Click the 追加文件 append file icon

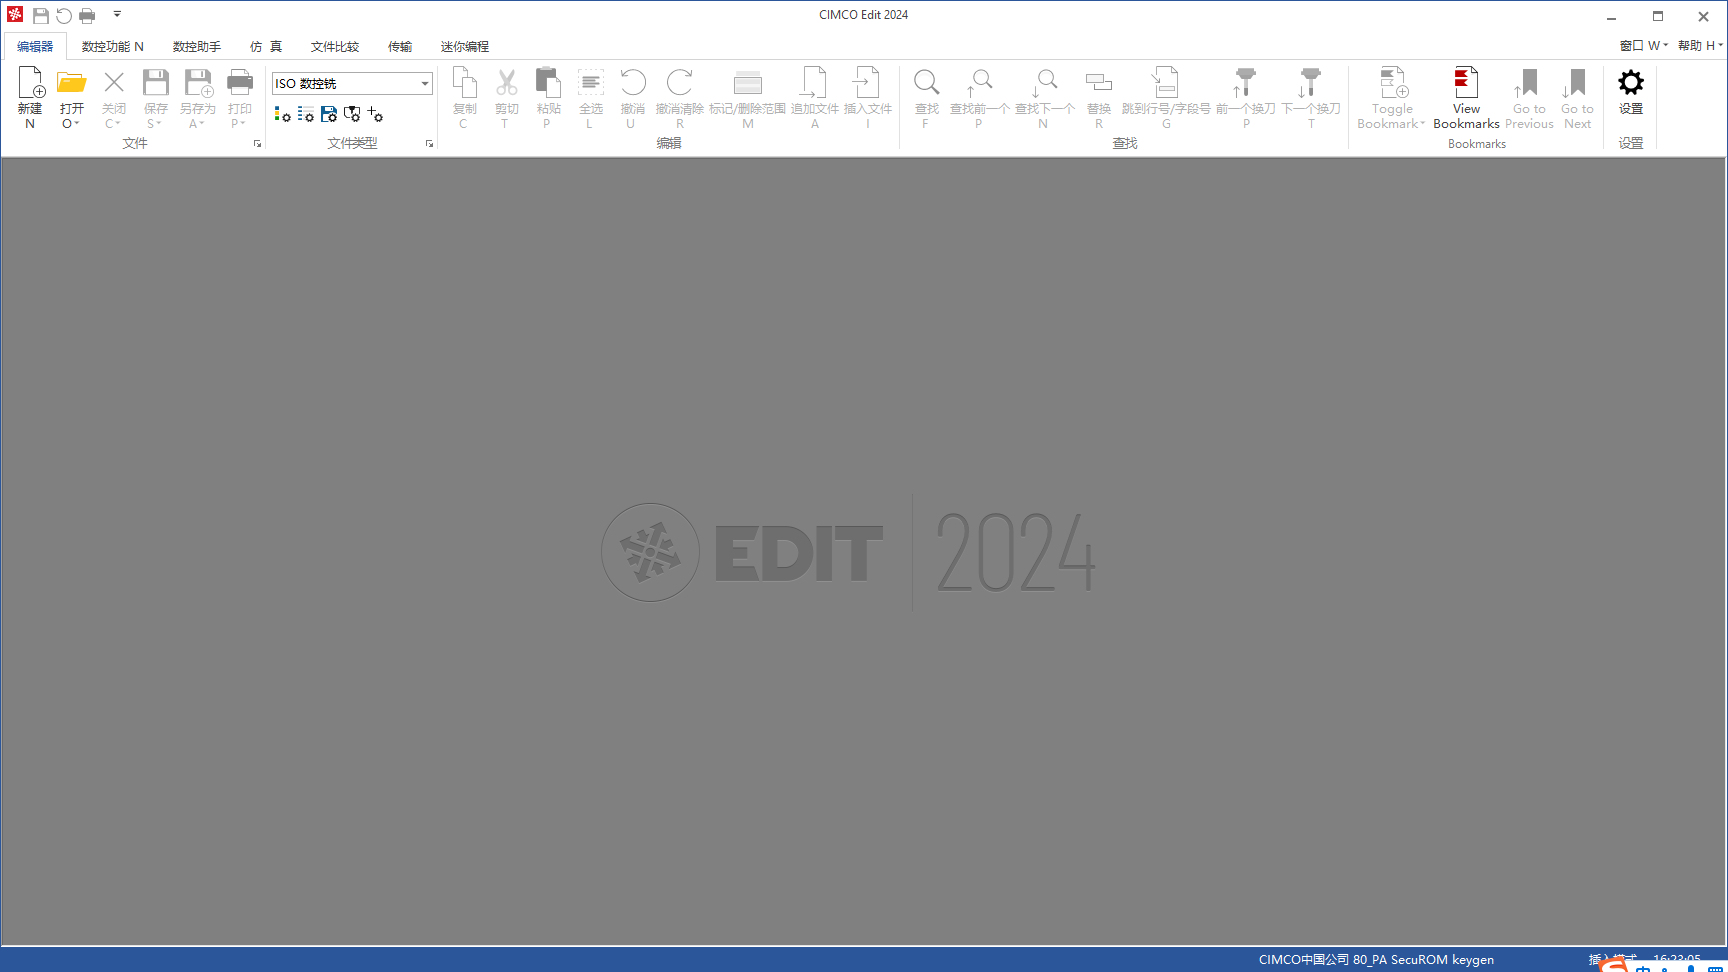(815, 83)
